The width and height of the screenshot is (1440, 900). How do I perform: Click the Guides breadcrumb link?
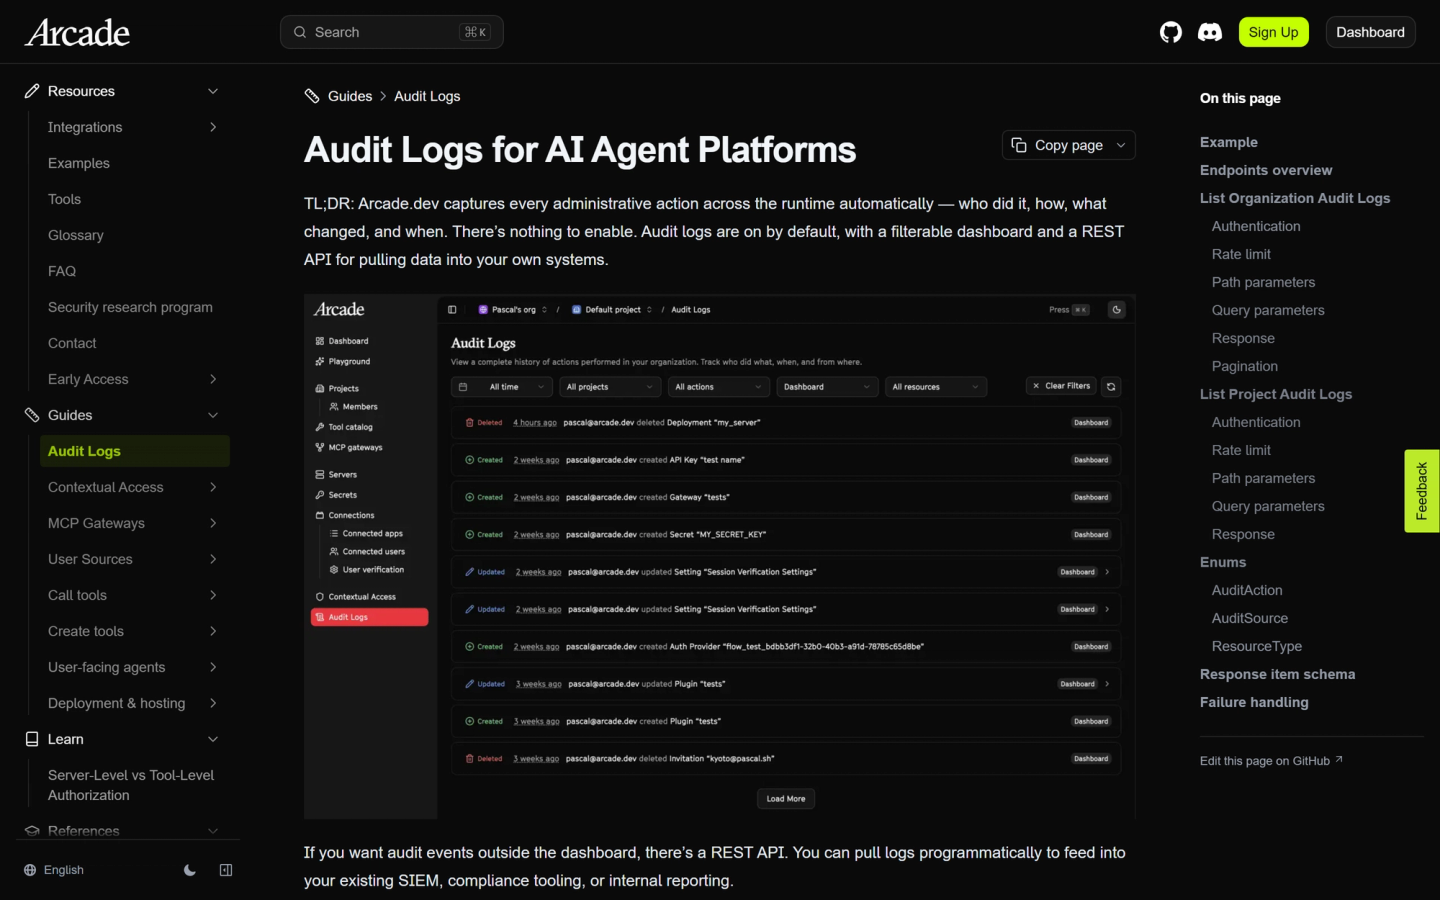(350, 96)
